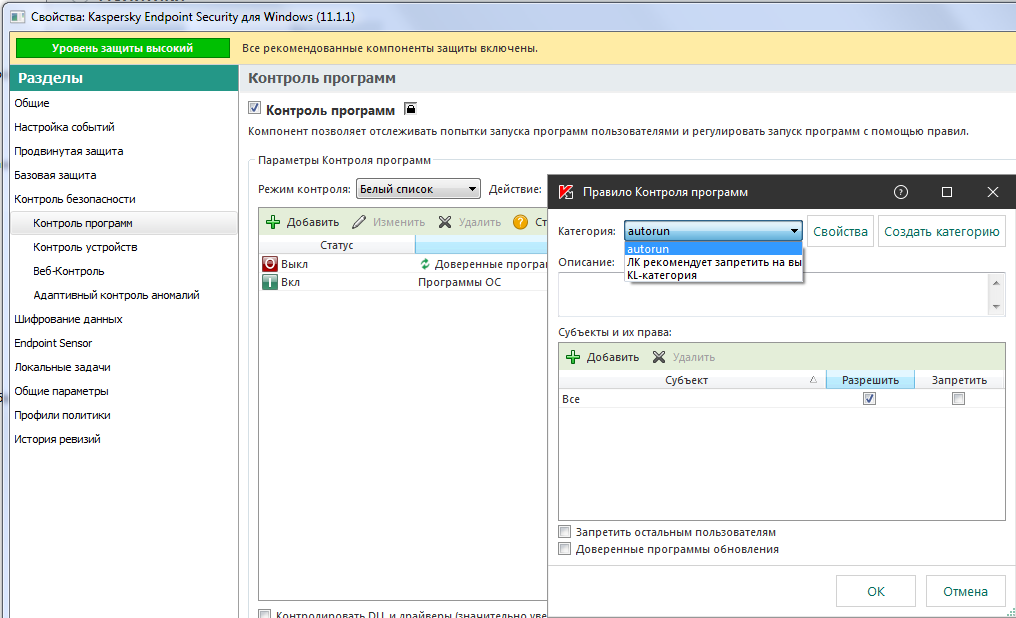Choose ЛК рекомендует запретить category option
Viewport: 1016px width, 618px height.
(x=713, y=262)
